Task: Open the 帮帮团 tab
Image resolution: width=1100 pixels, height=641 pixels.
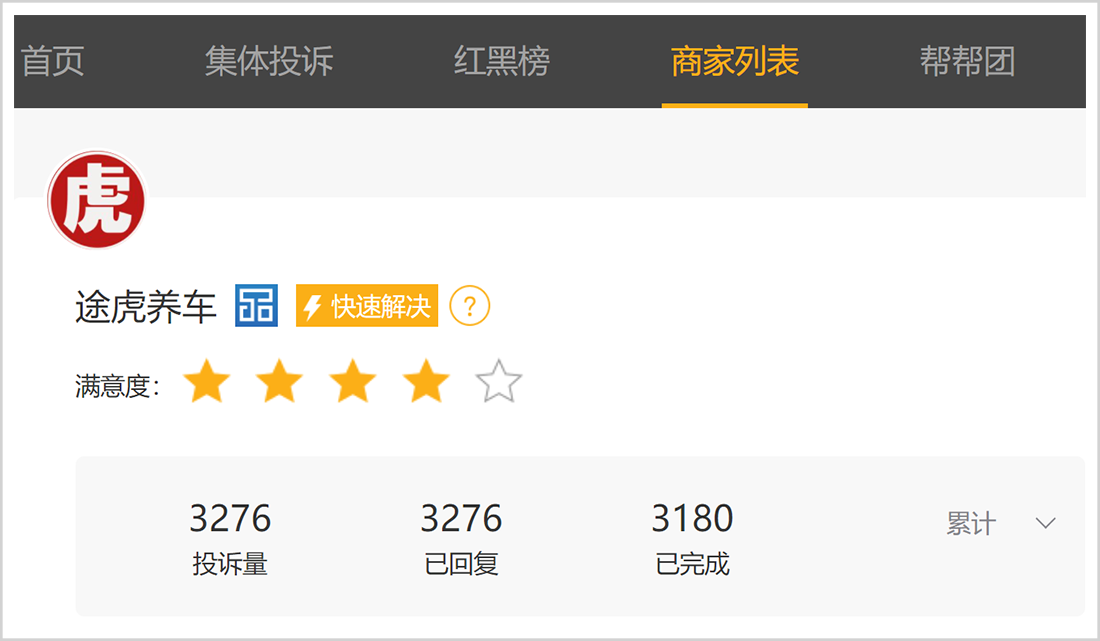Action: [x=967, y=61]
